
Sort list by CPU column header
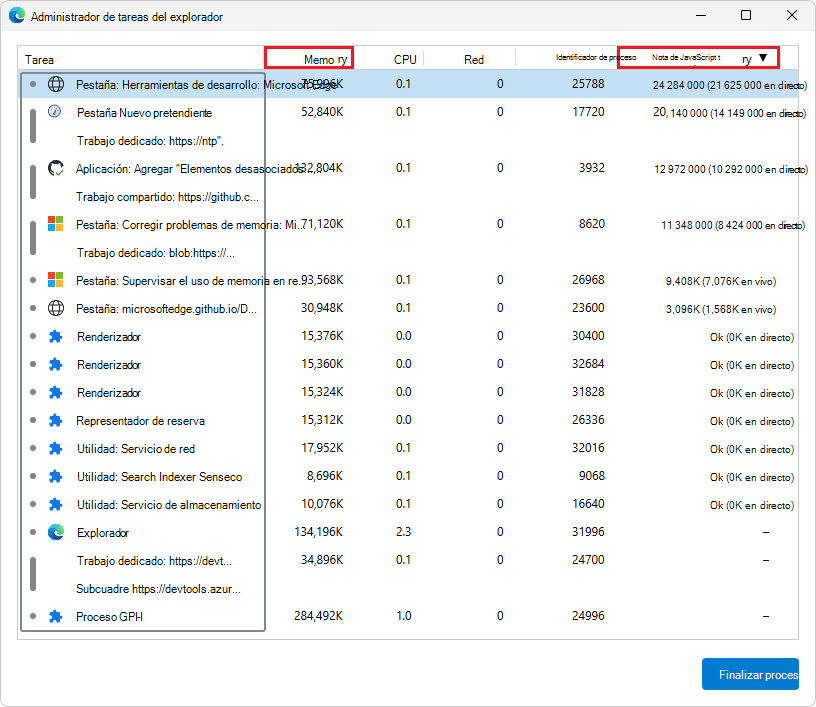click(404, 59)
